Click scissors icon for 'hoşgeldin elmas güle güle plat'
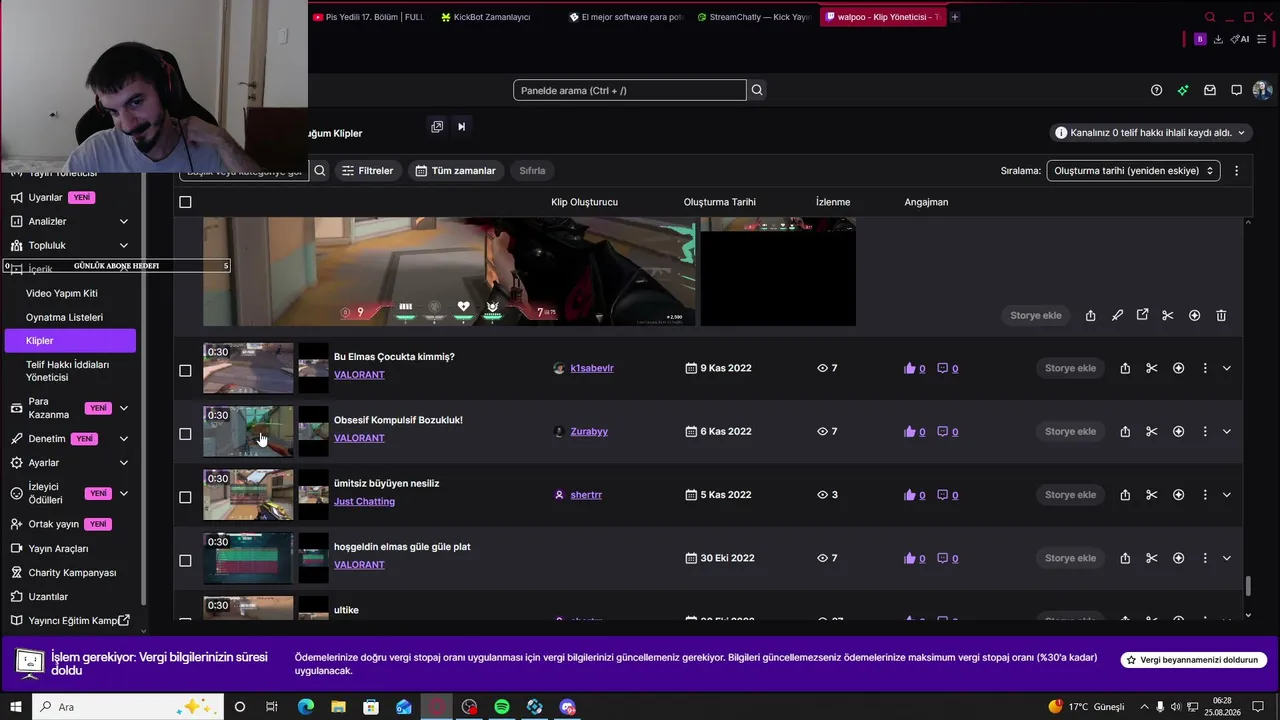 click(1152, 558)
